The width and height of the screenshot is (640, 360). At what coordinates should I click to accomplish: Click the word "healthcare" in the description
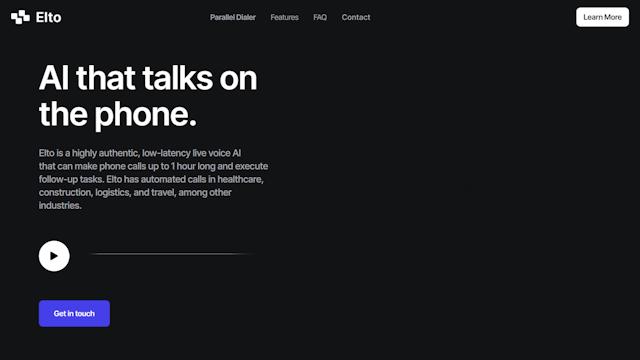click(x=240, y=179)
